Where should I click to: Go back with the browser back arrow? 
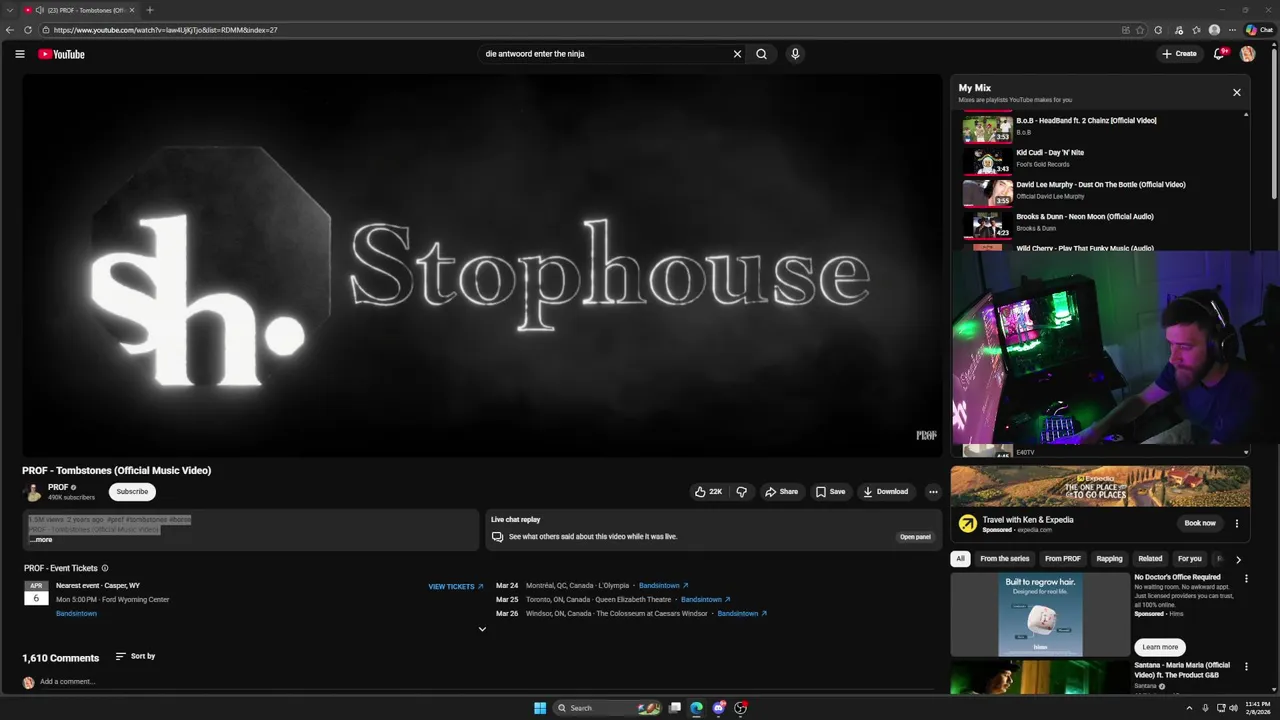(10, 30)
